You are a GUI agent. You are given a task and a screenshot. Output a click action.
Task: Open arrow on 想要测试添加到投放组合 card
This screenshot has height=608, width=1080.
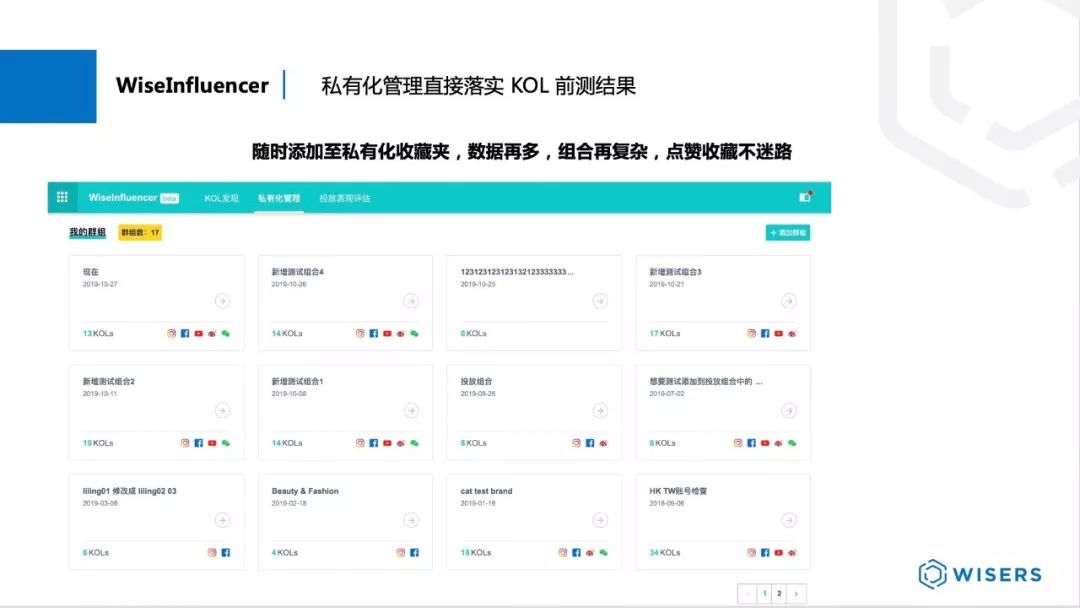789,410
